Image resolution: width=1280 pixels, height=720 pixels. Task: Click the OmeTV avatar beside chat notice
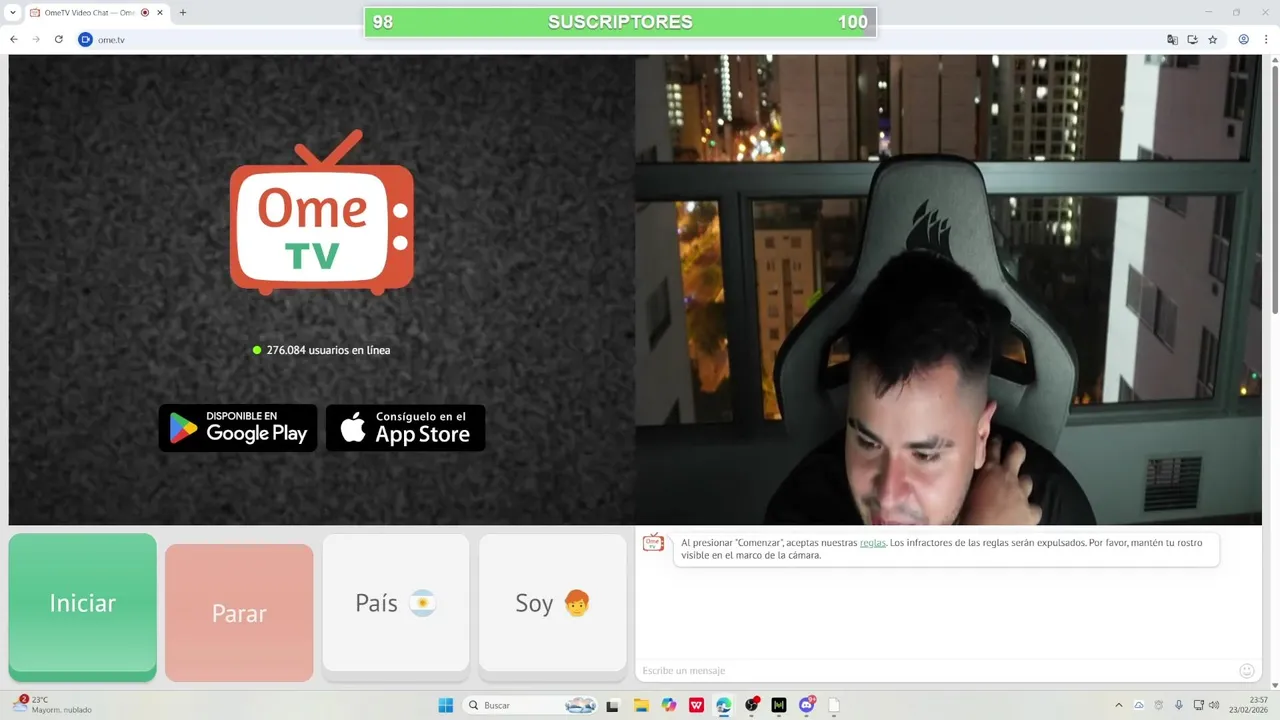tap(653, 543)
